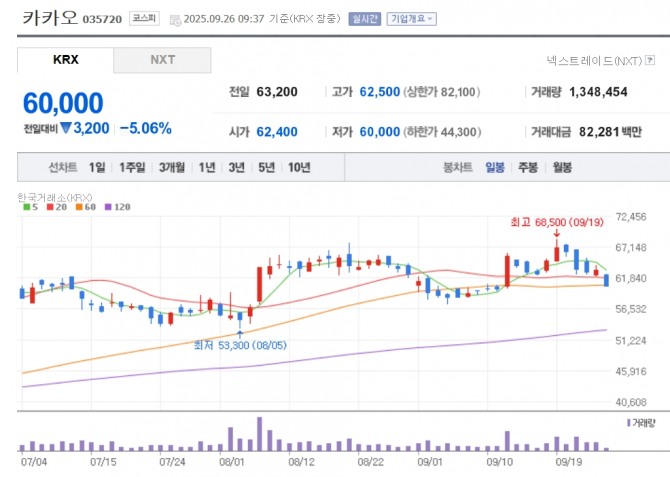This screenshot has height=477, width=670.
Task: Click the orange 60-day moving average swatch
Action: (79, 207)
